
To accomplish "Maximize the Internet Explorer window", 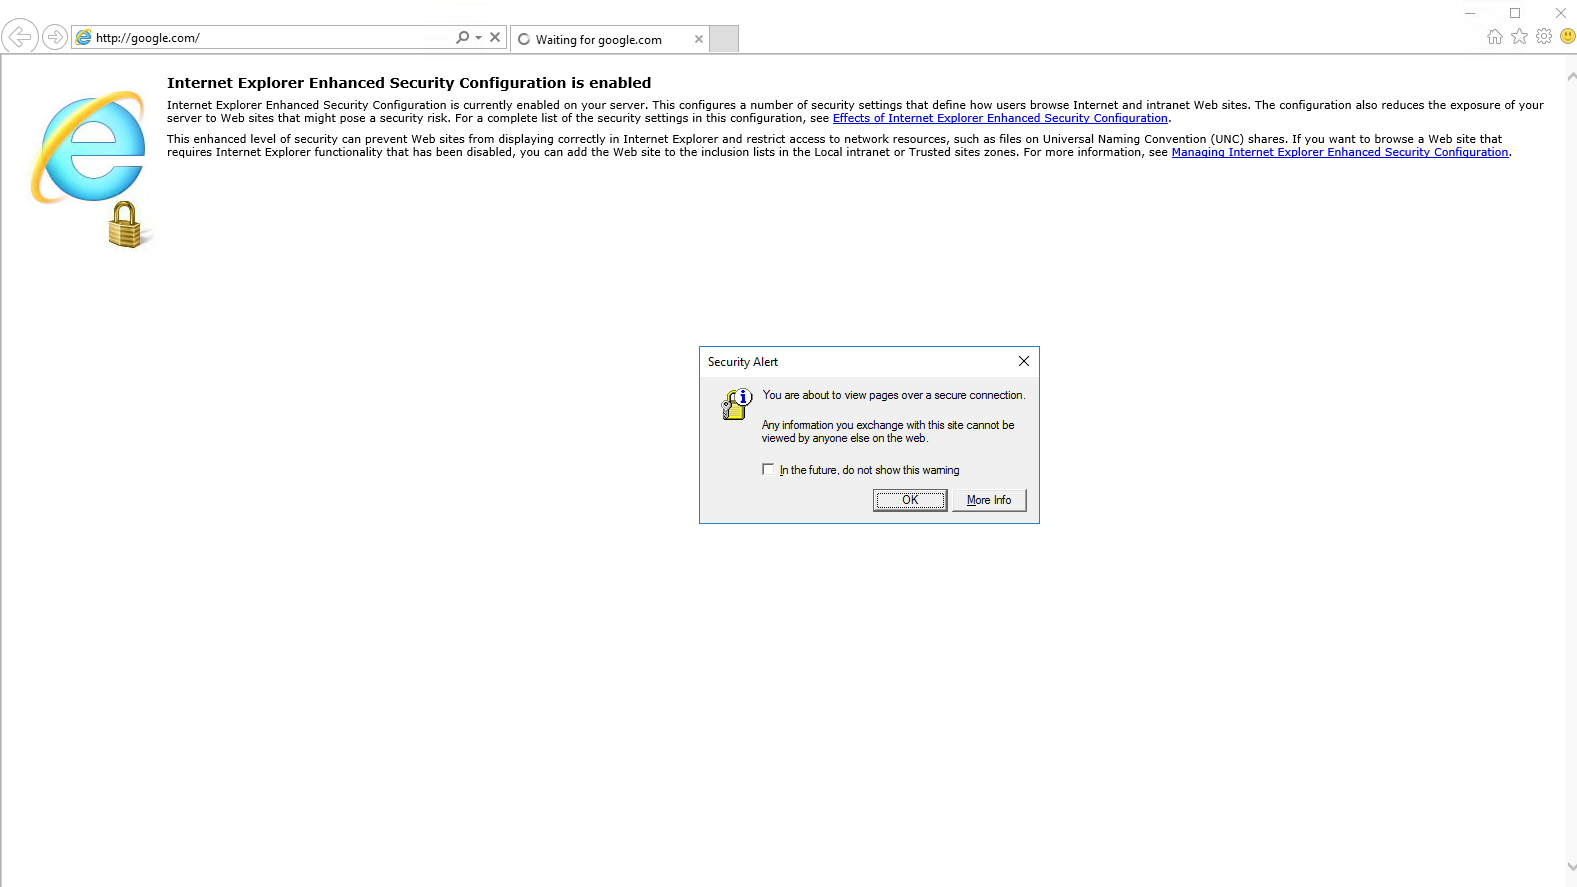I will [1515, 13].
